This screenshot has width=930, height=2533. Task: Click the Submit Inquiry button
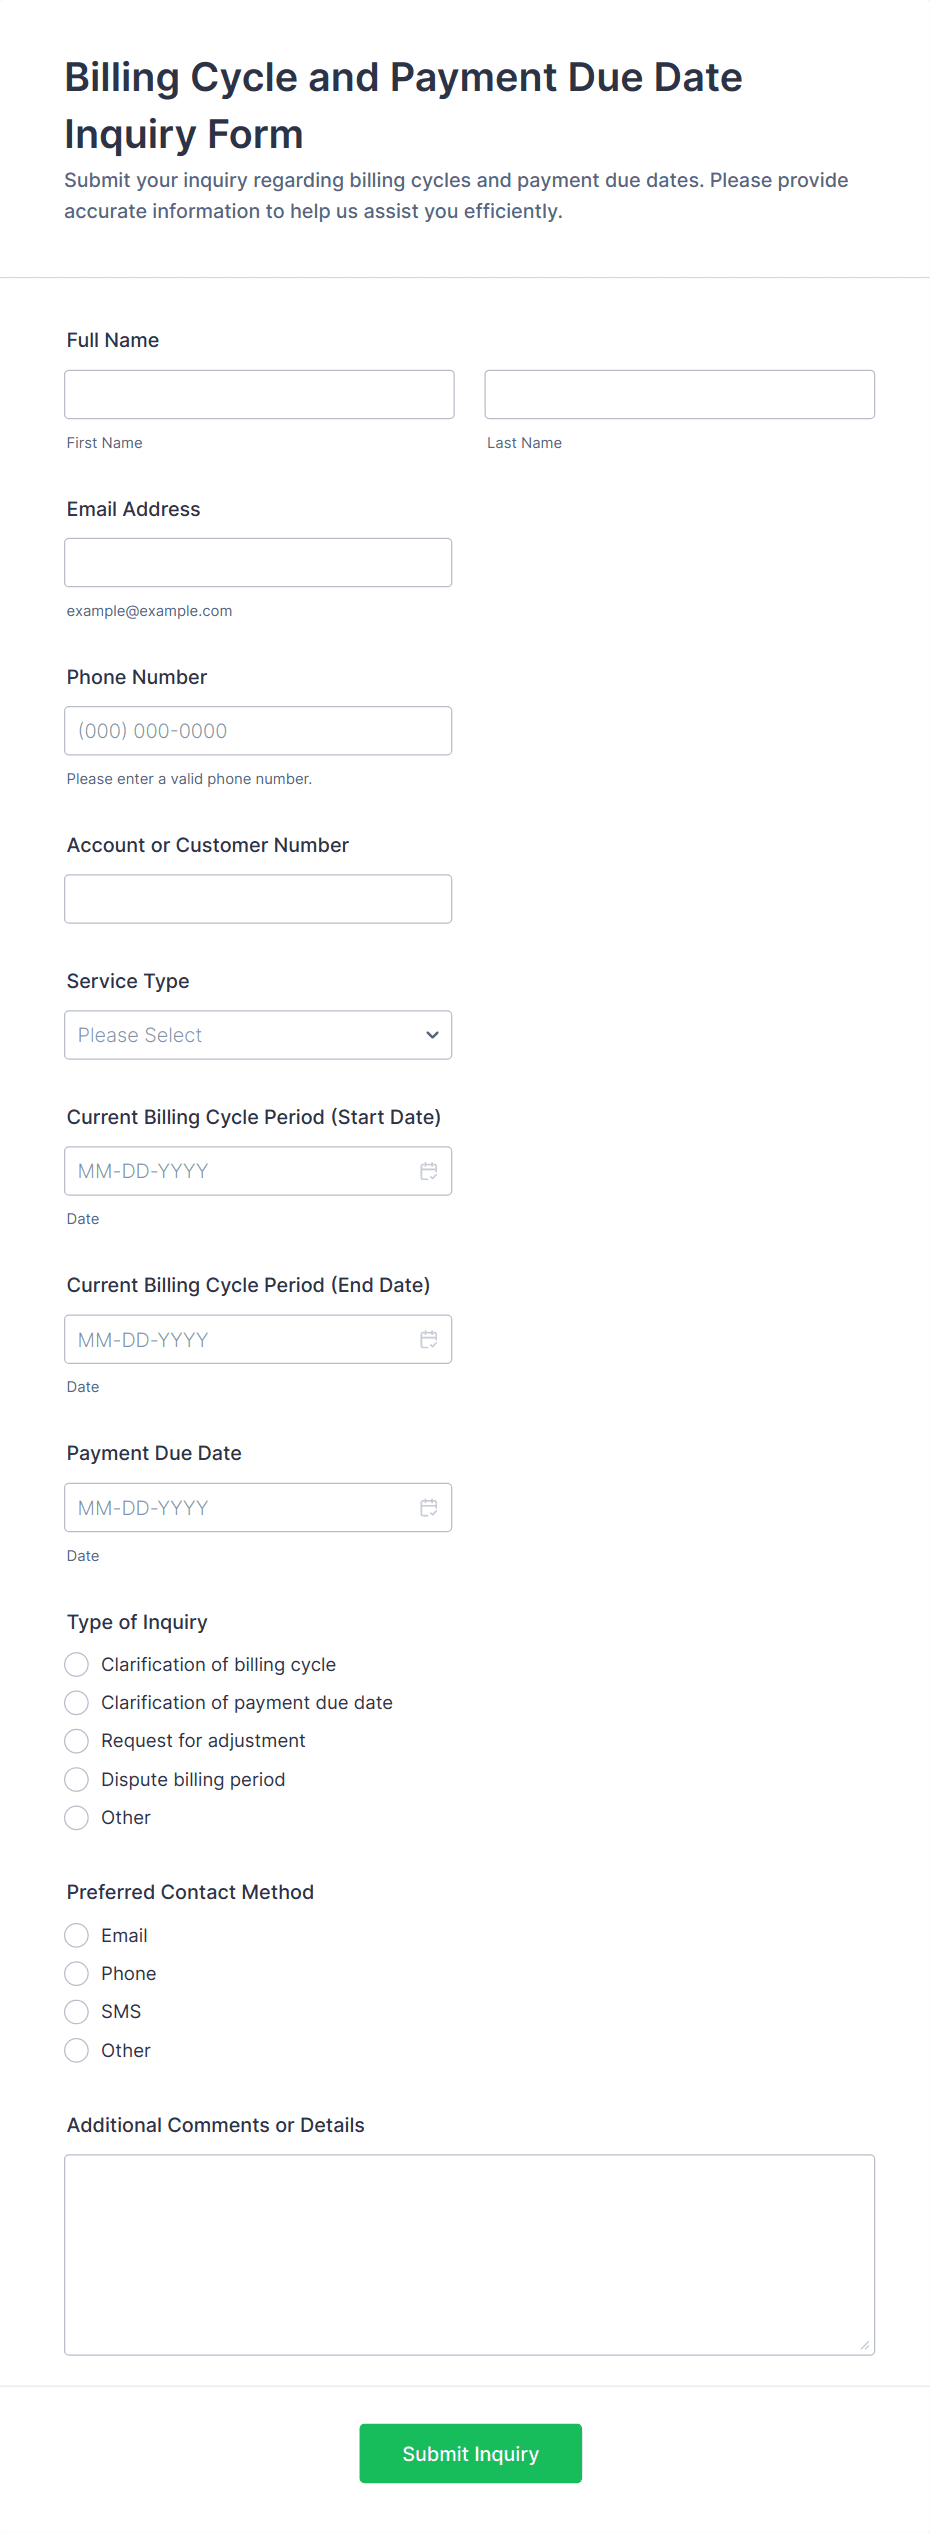click(470, 2453)
